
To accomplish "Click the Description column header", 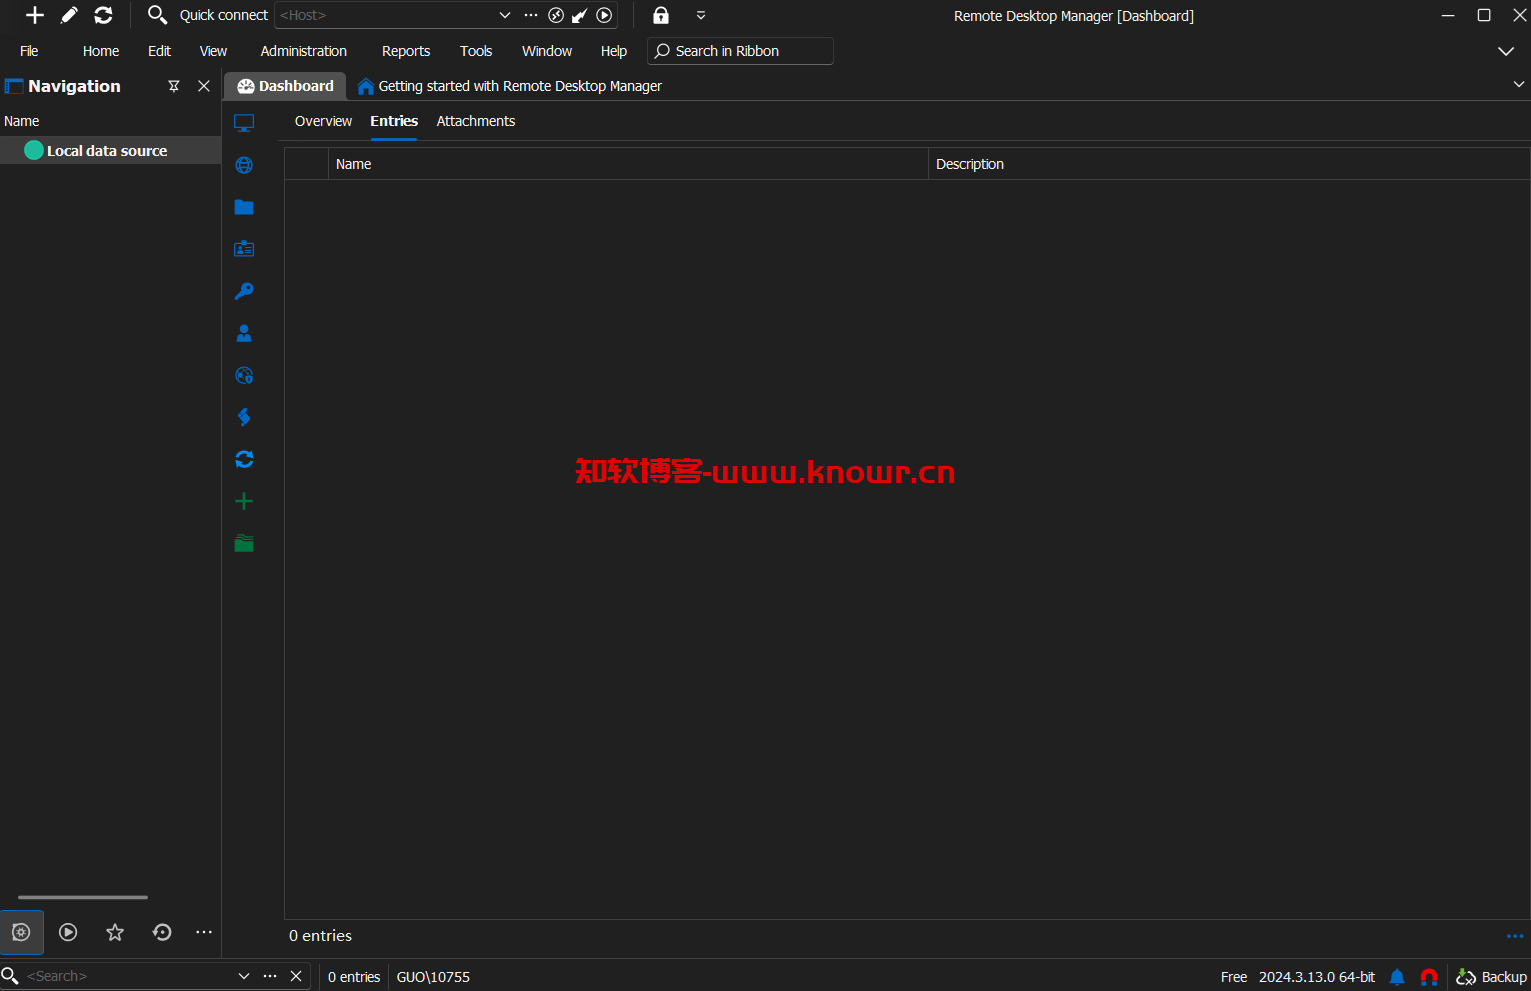I will 1229,164.
